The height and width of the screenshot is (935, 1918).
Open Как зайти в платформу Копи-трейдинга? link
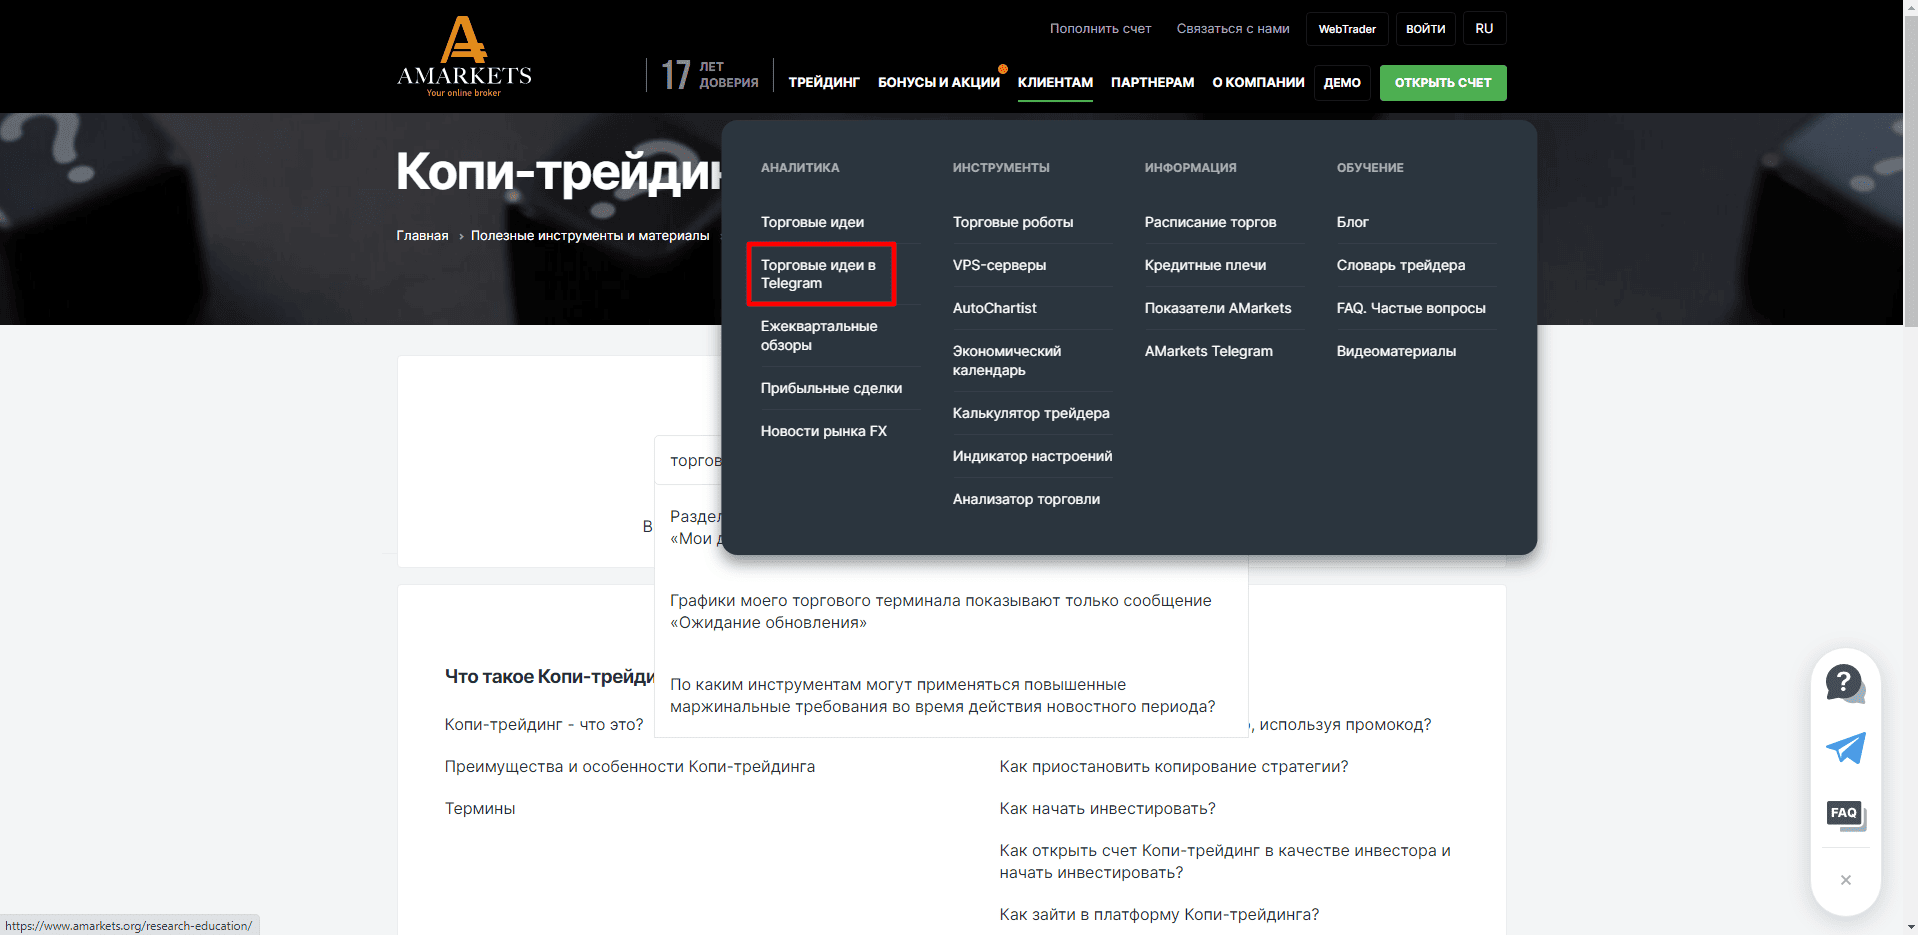1159,915
